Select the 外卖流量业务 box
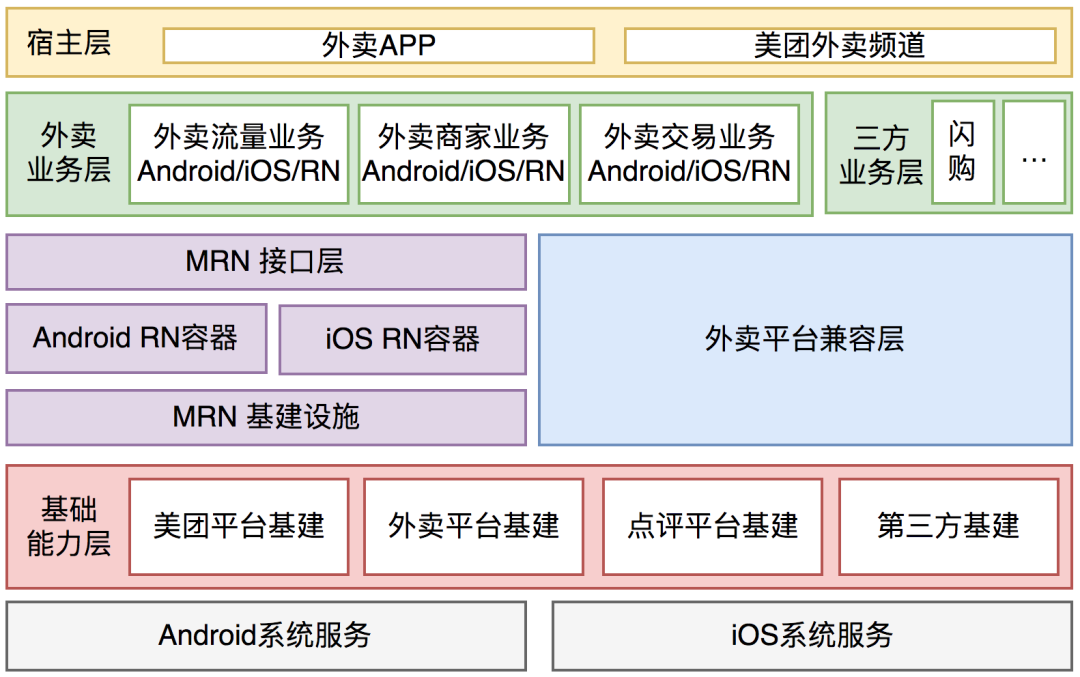This screenshot has height=677, width=1080. (x=239, y=154)
